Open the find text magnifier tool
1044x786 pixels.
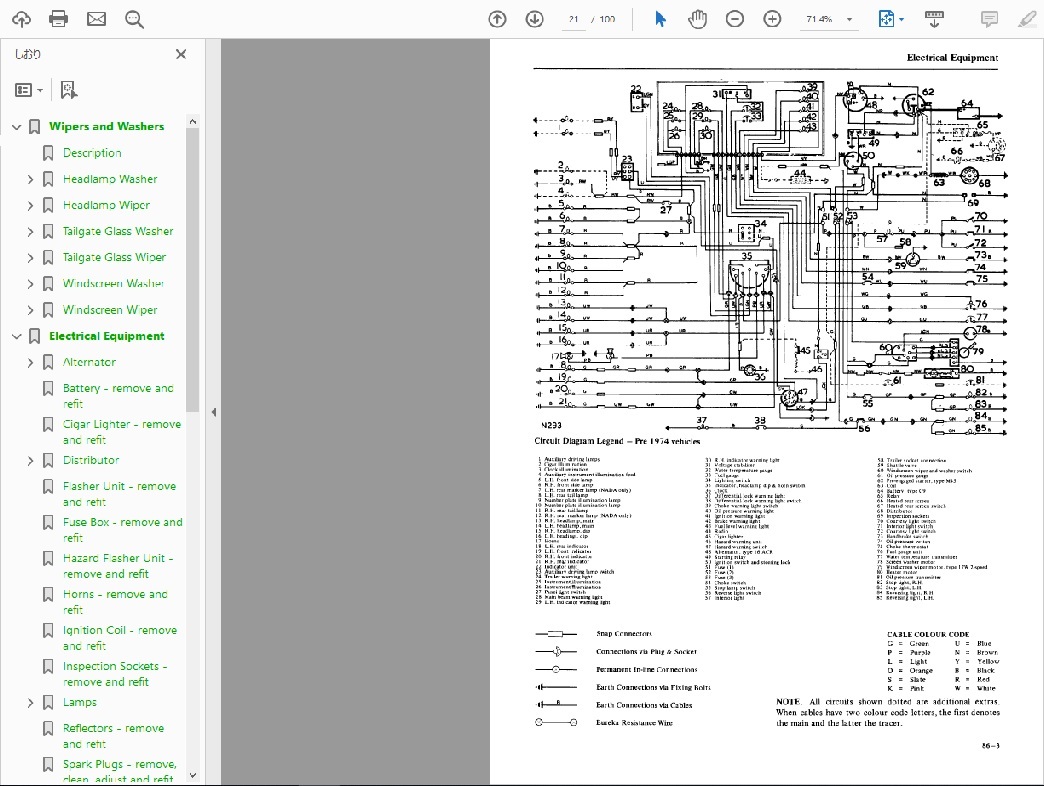point(134,19)
